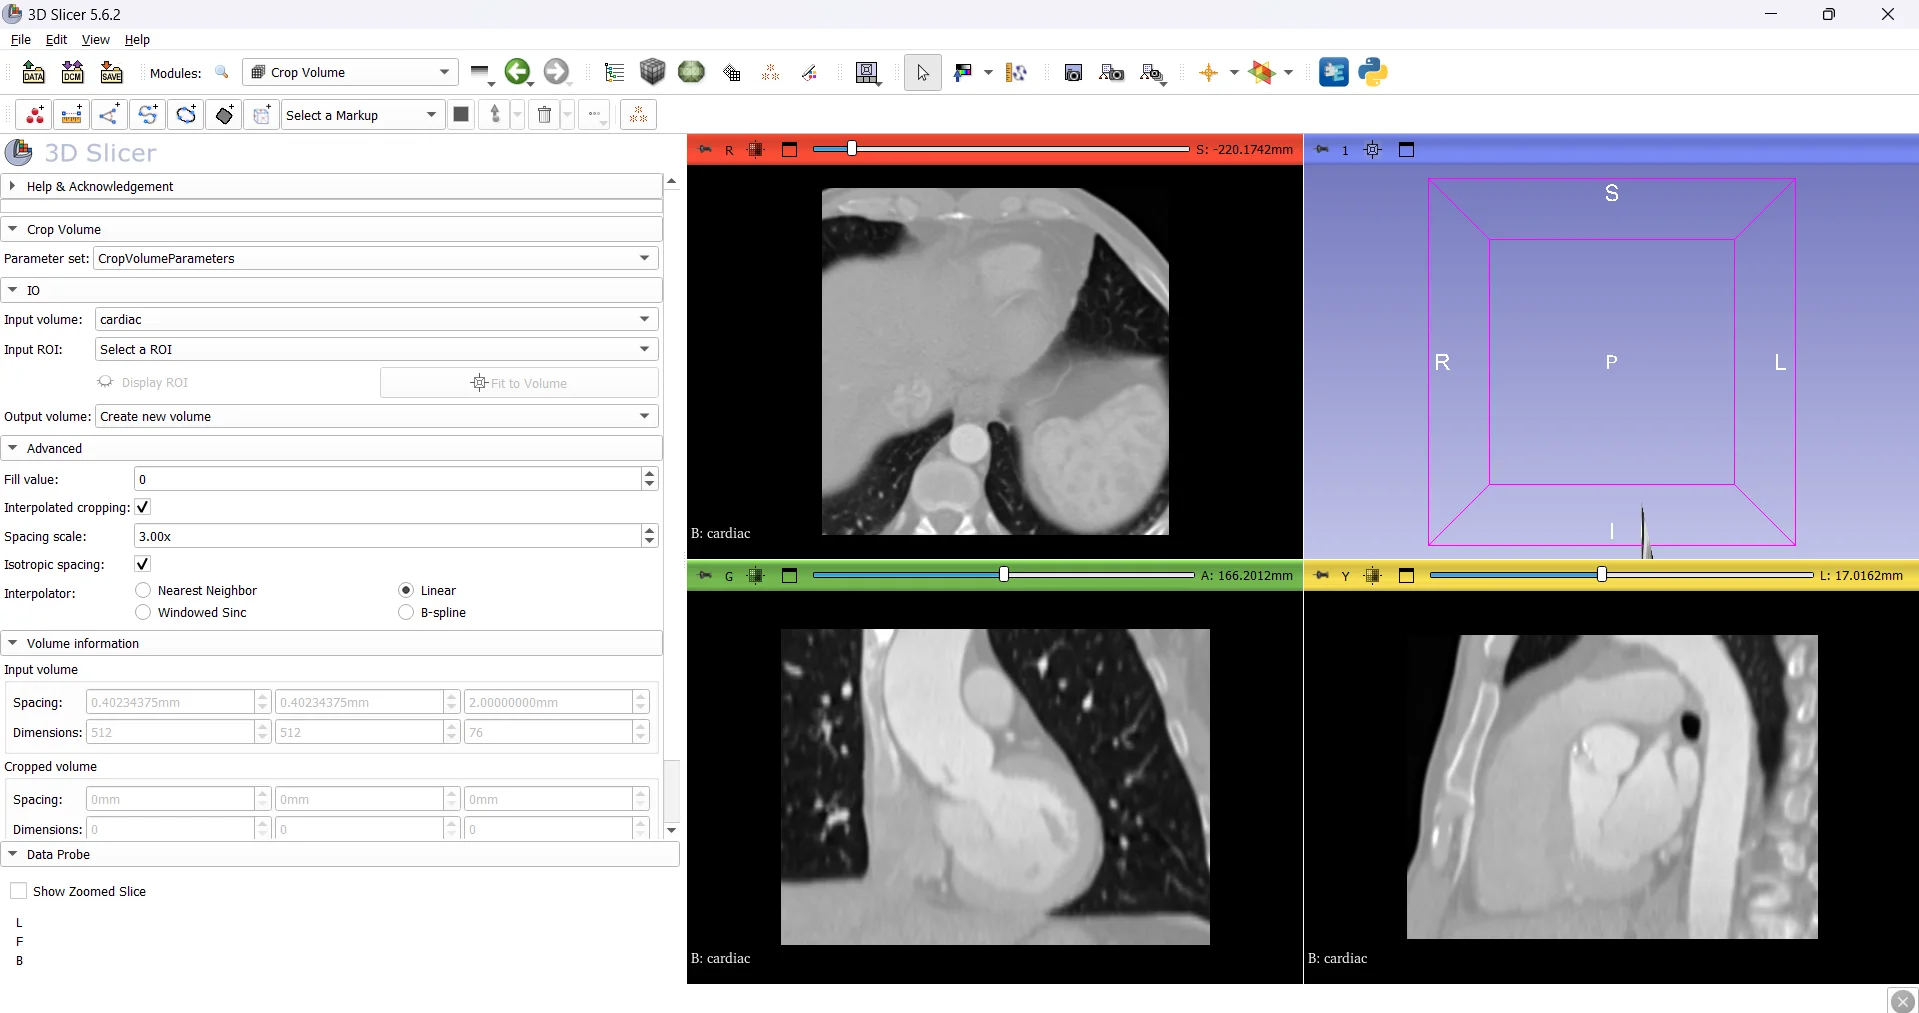Open the Edit menu
This screenshot has height=1013, width=1919.
click(x=56, y=40)
